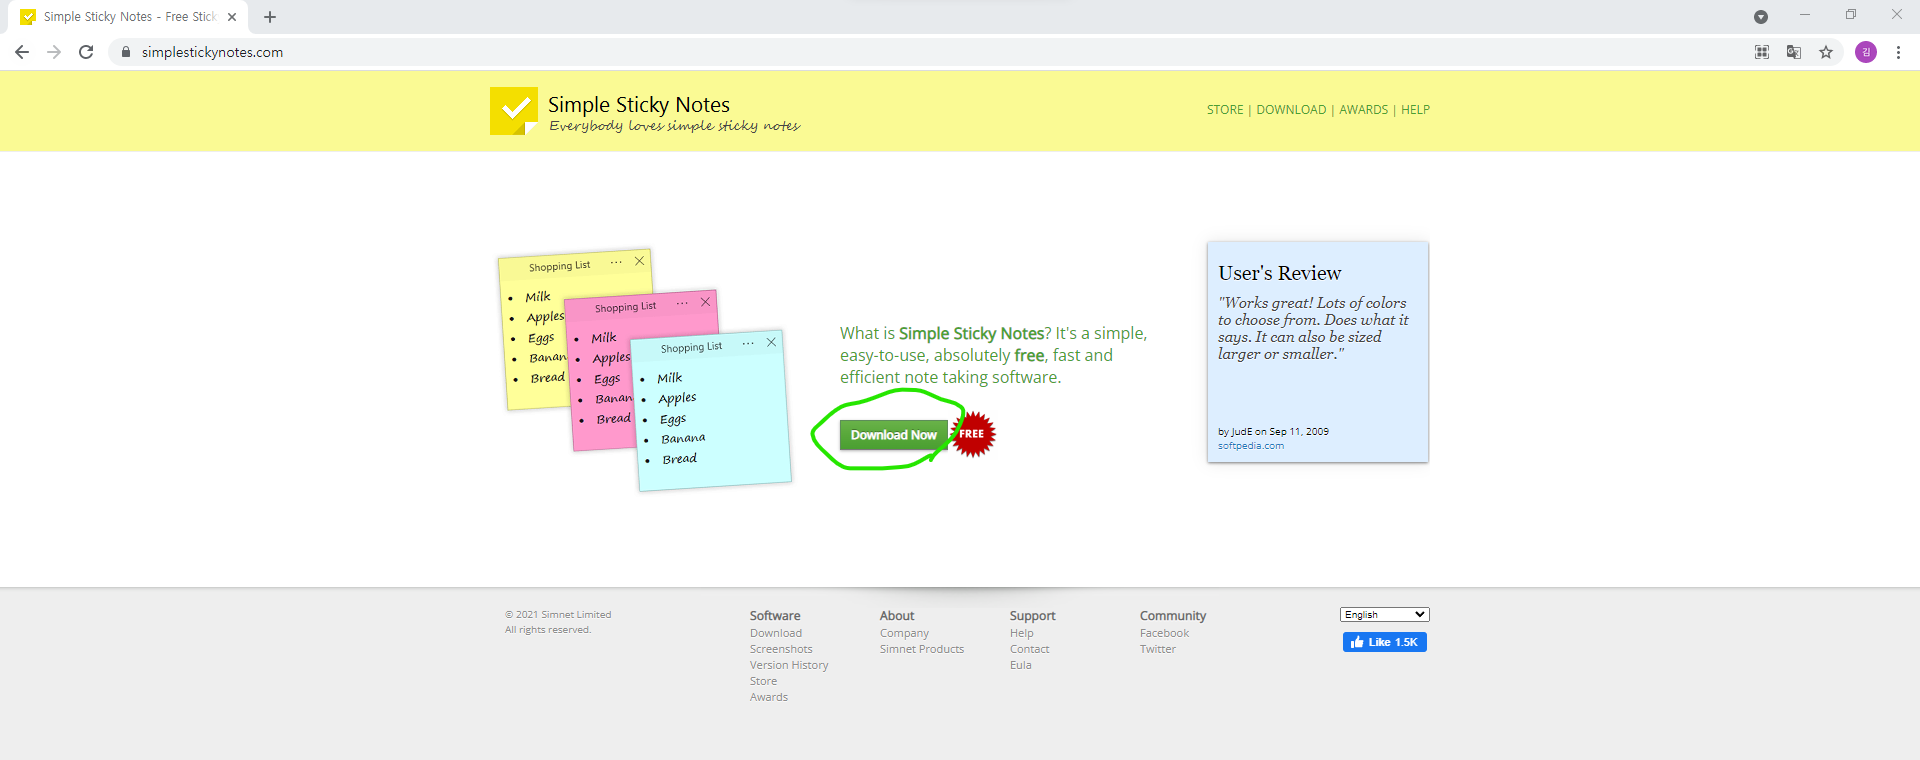The height and width of the screenshot is (760, 1920).
Task: Bookmark this page with star icon
Action: tap(1826, 52)
